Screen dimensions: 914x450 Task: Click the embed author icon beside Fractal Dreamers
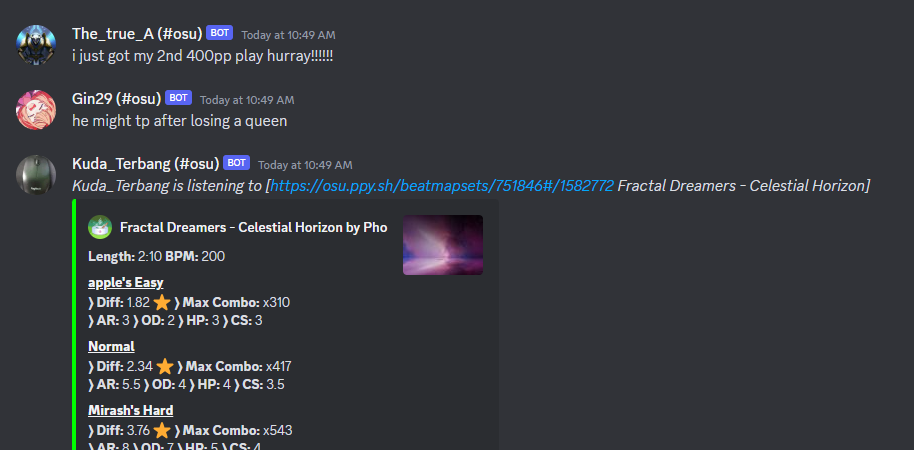pos(100,227)
